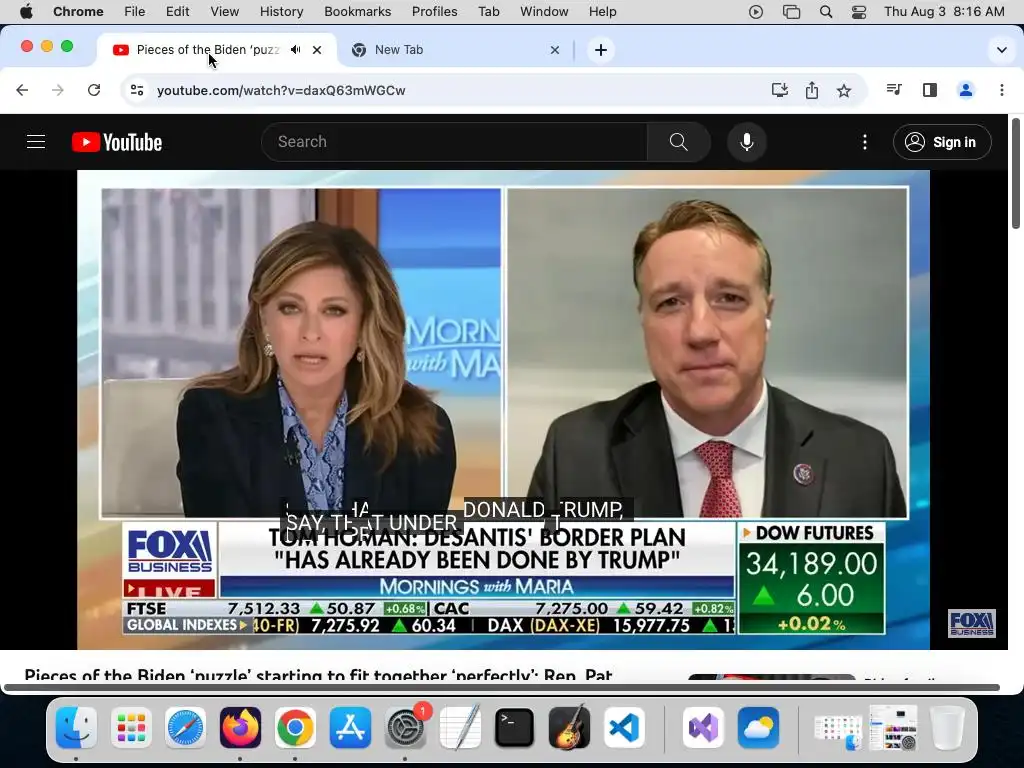
Task: Focus the YouTube Search field
Action: [455, 142]
